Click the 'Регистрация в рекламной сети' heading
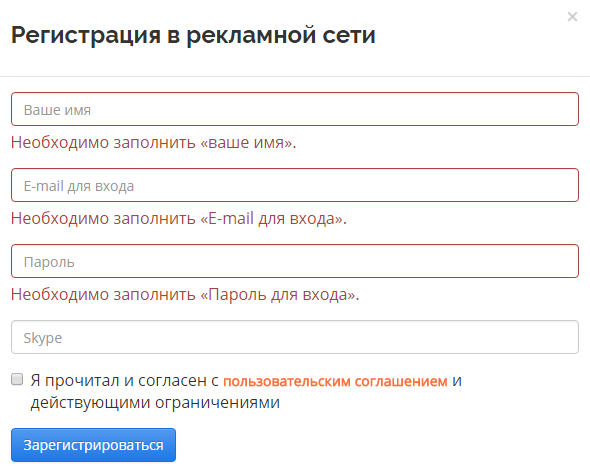Viewport: 590px width, 470px height. point(193,35)
